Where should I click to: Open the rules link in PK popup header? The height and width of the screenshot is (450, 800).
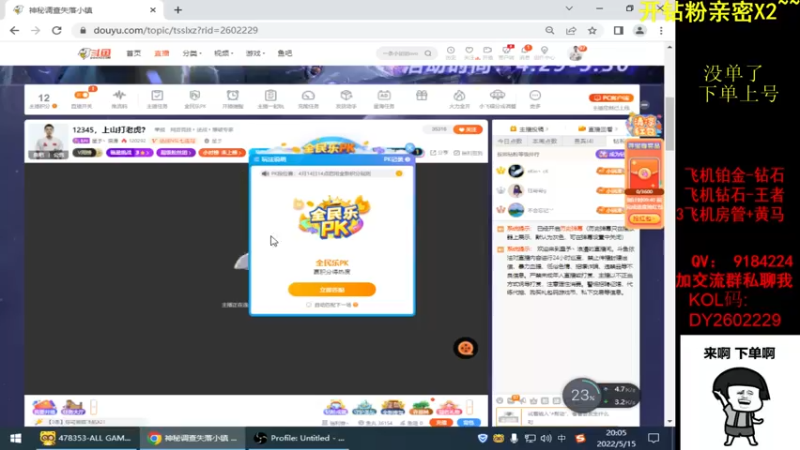(x=271, y=159)
